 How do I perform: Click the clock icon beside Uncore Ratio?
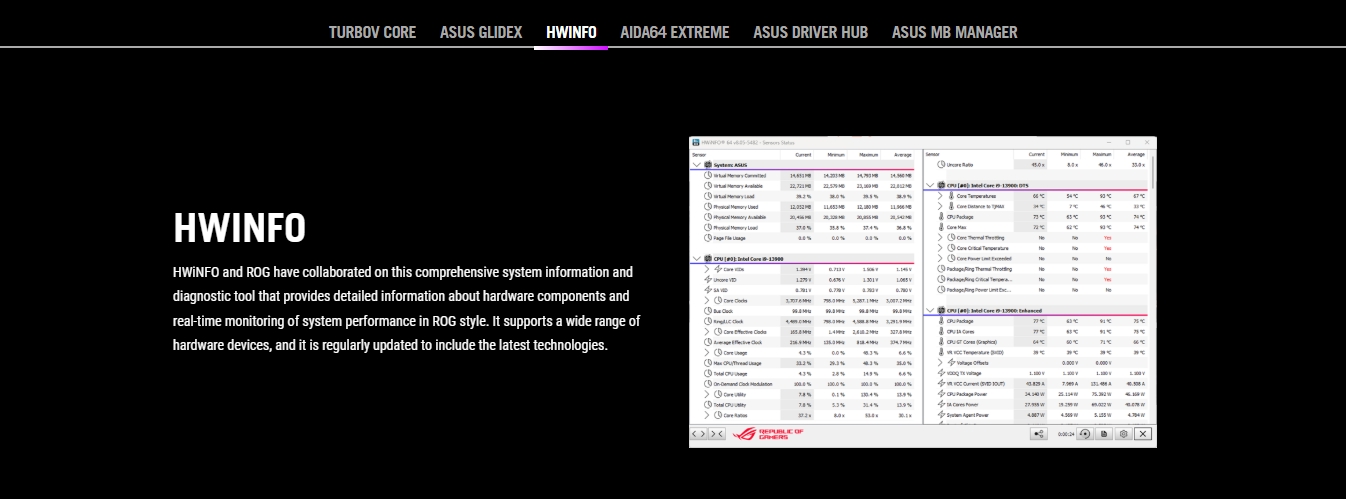click(941, 164)
